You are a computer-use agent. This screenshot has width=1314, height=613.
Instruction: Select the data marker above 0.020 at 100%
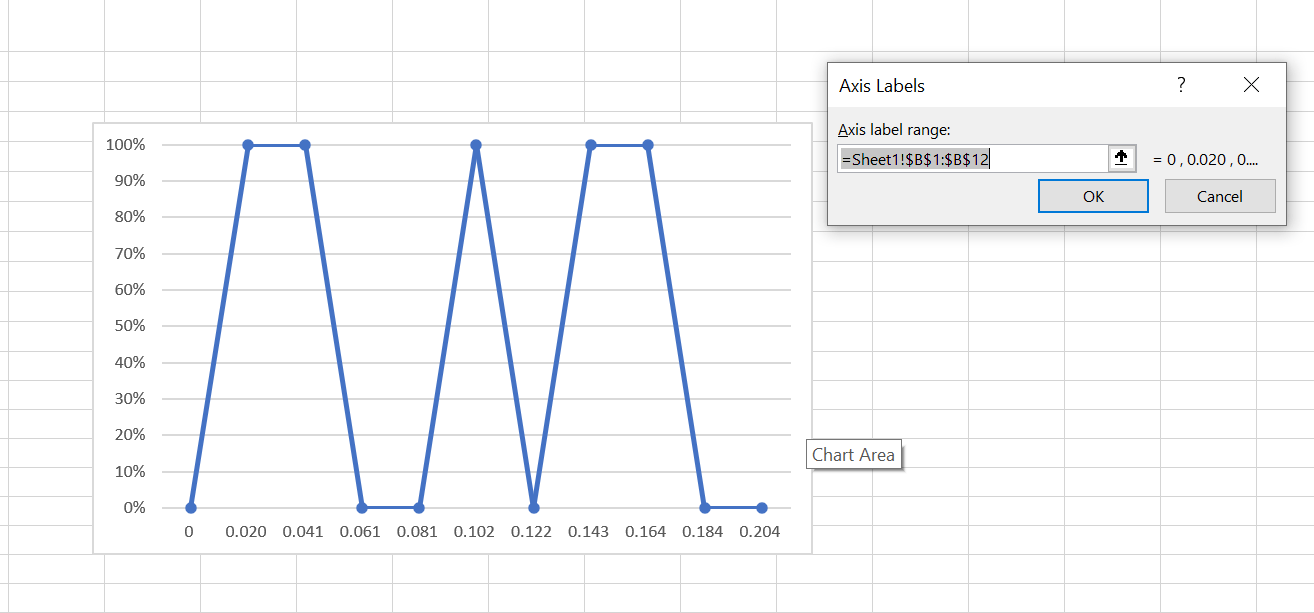point(248,145)
